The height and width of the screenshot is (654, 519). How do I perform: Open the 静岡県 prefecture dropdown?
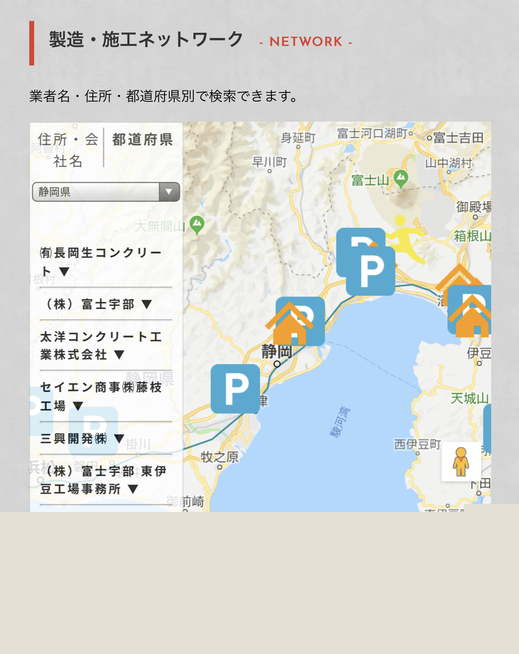tap(106, 192)
